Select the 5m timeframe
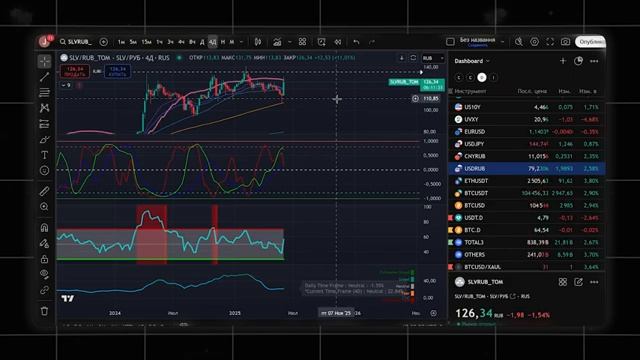This screenshot has width=640, height=360. [133, 42]
